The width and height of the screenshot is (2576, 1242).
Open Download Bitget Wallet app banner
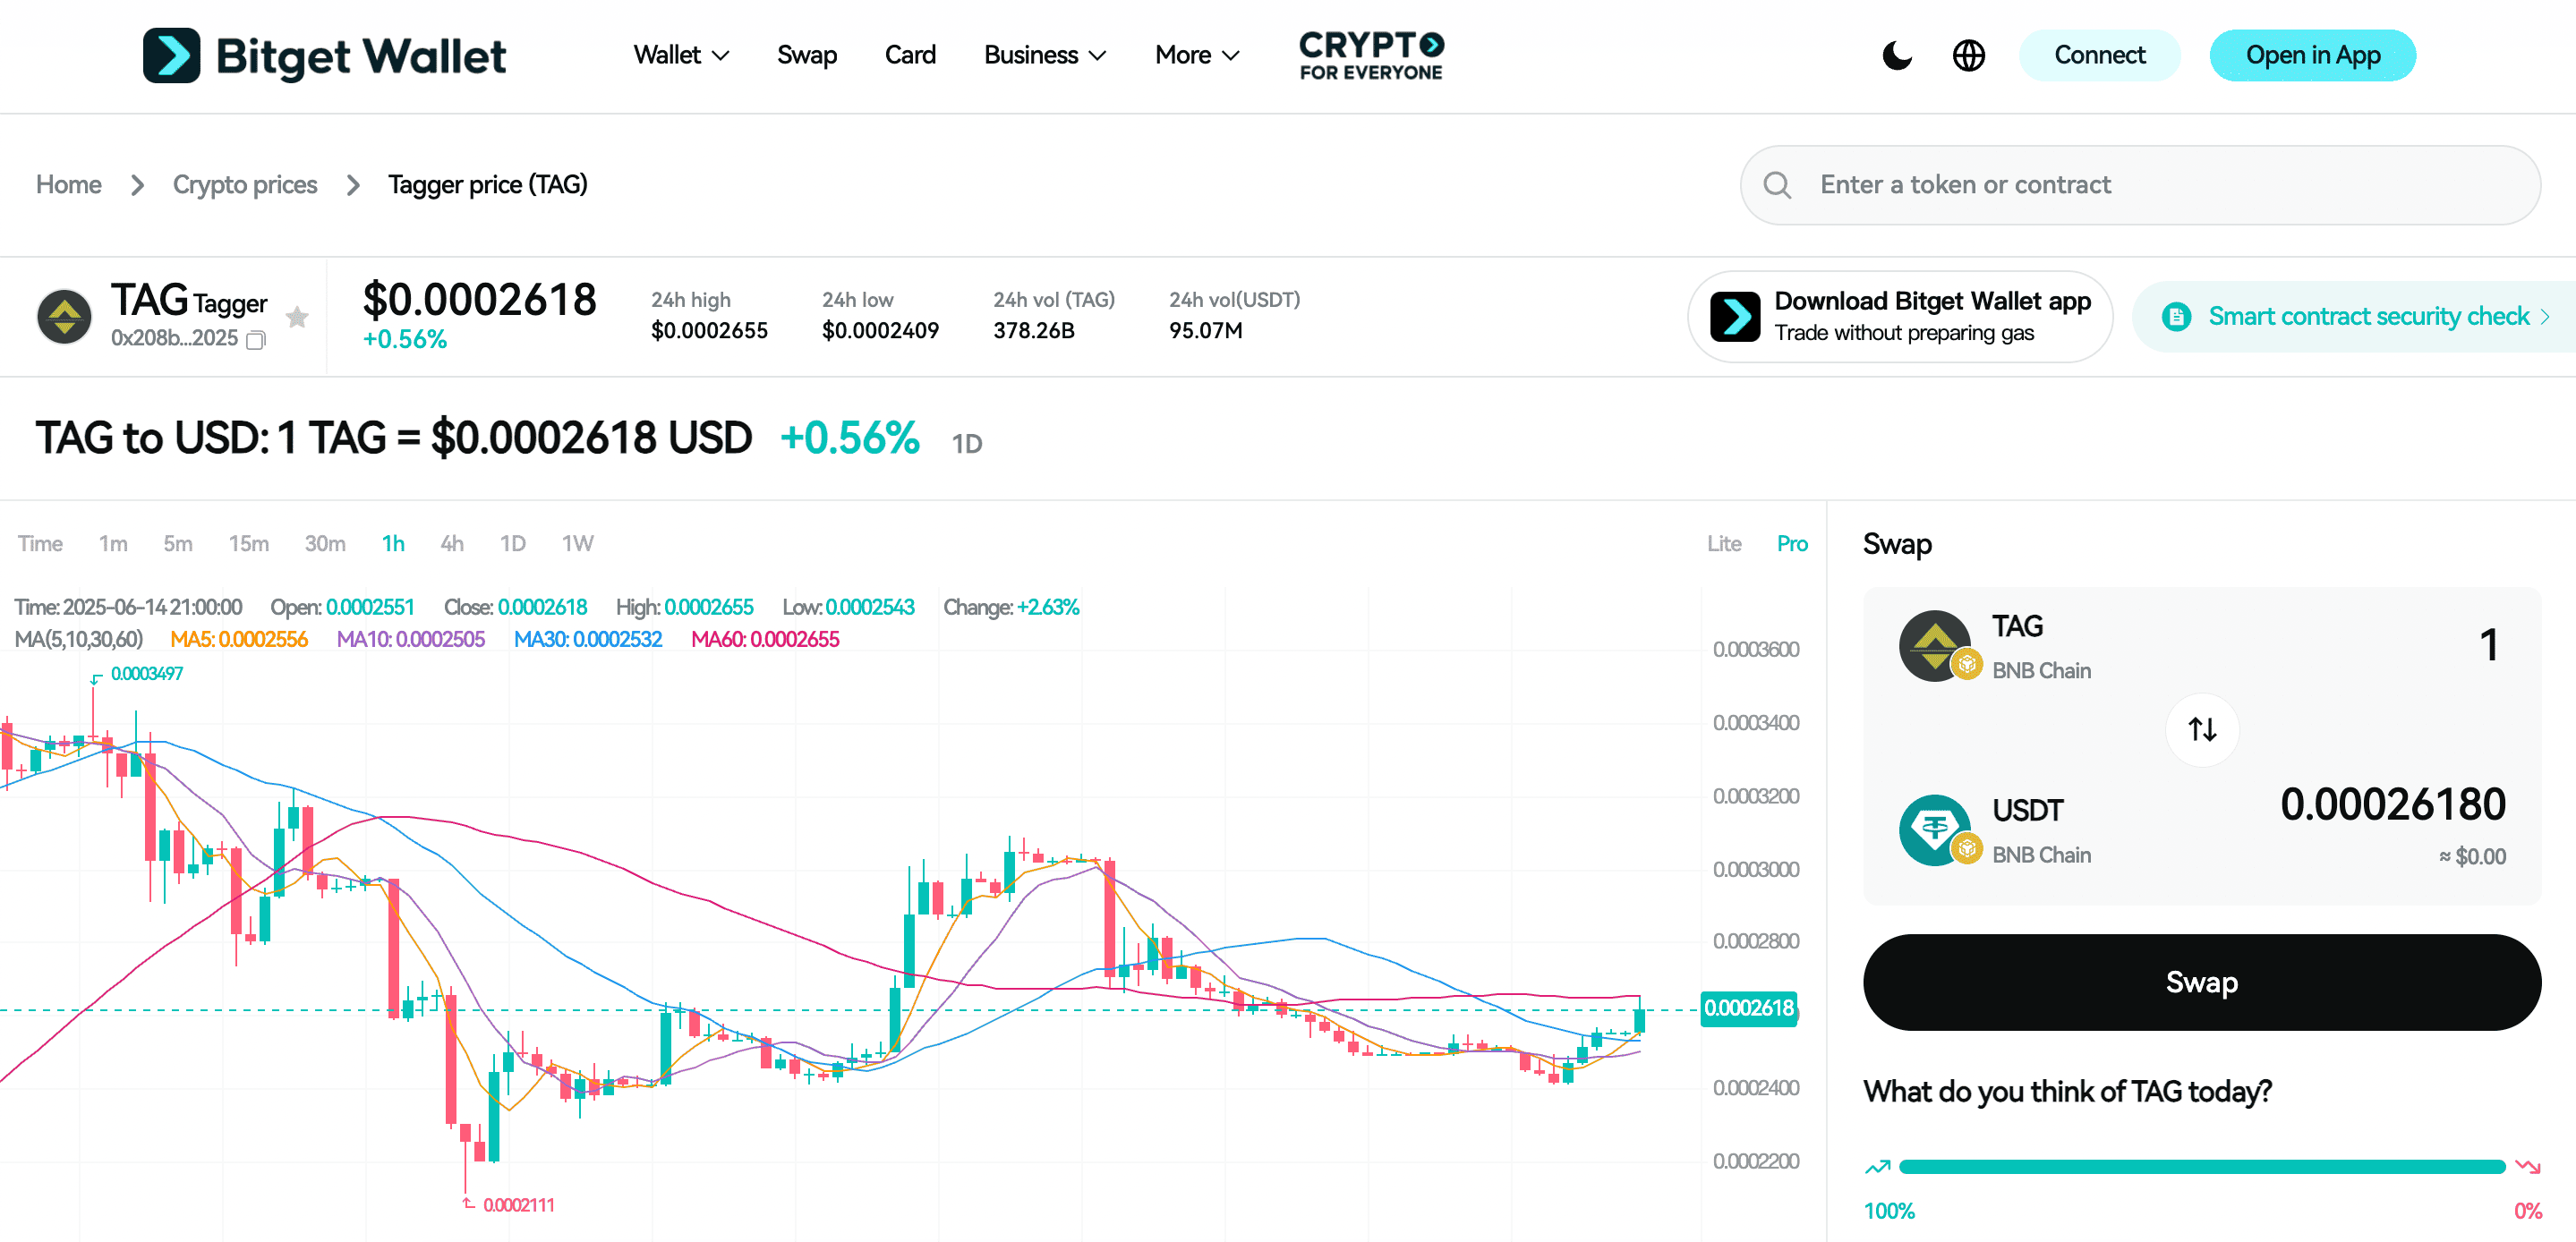click(1900, 317)
